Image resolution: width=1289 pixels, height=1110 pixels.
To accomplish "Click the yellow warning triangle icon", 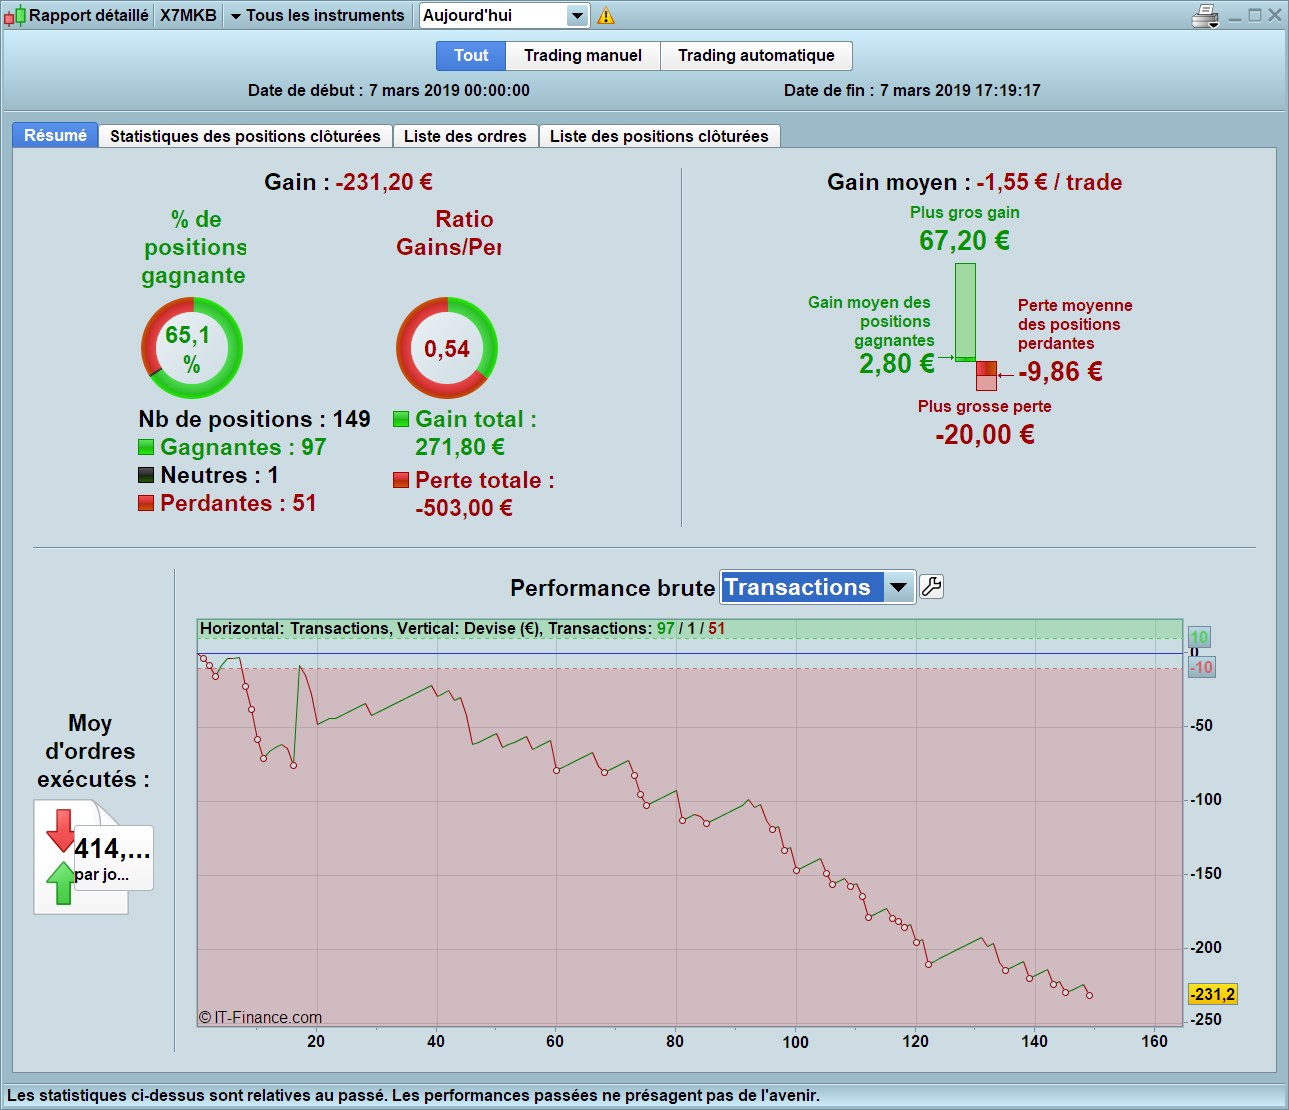I will 606,16.
